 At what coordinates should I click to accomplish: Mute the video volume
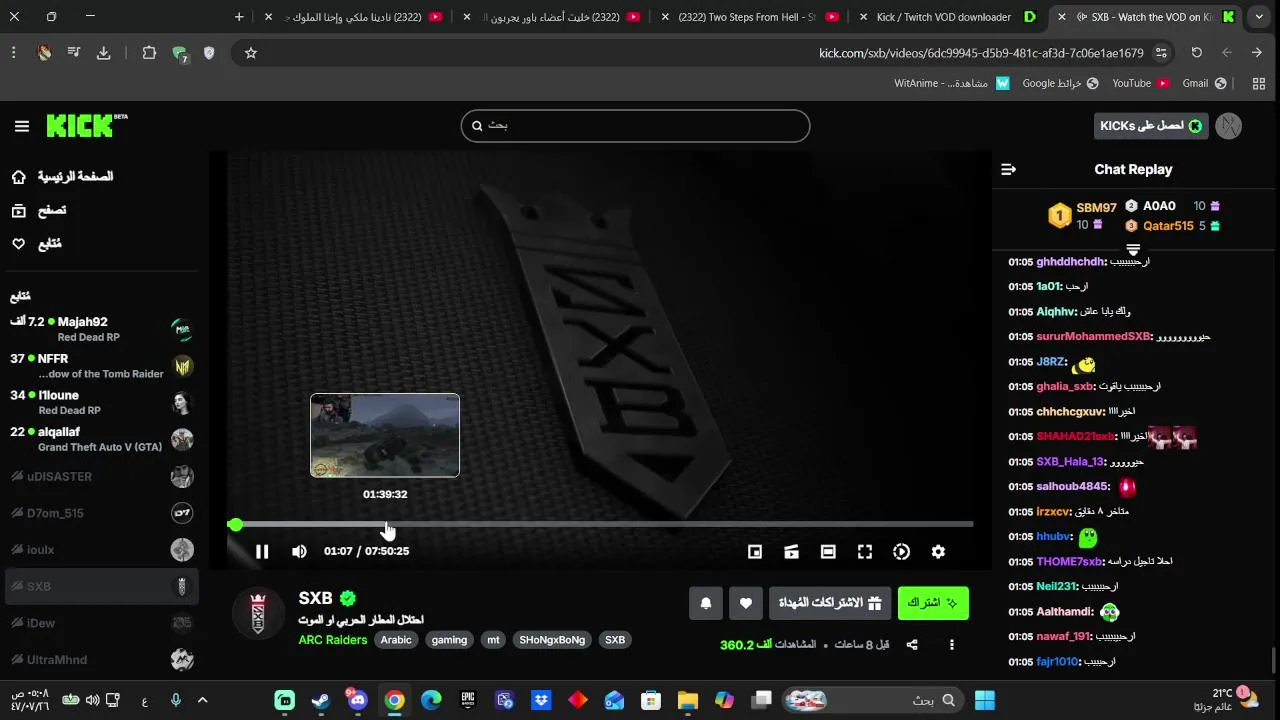[x=299, y=551]
